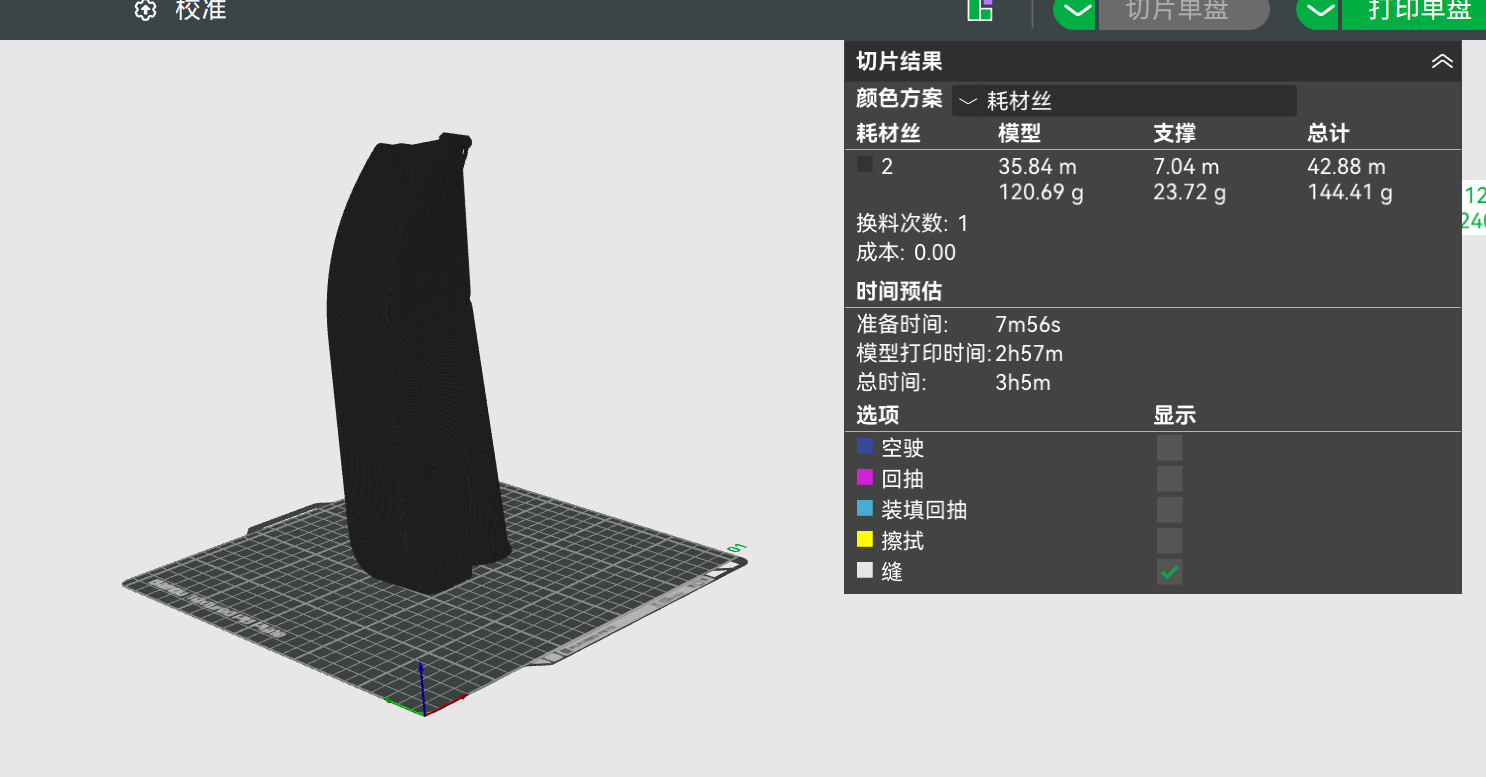Viewport: 1486px width, 777px height.
Task: Click the 支撑 column header
Action: tap(1175, 133)
